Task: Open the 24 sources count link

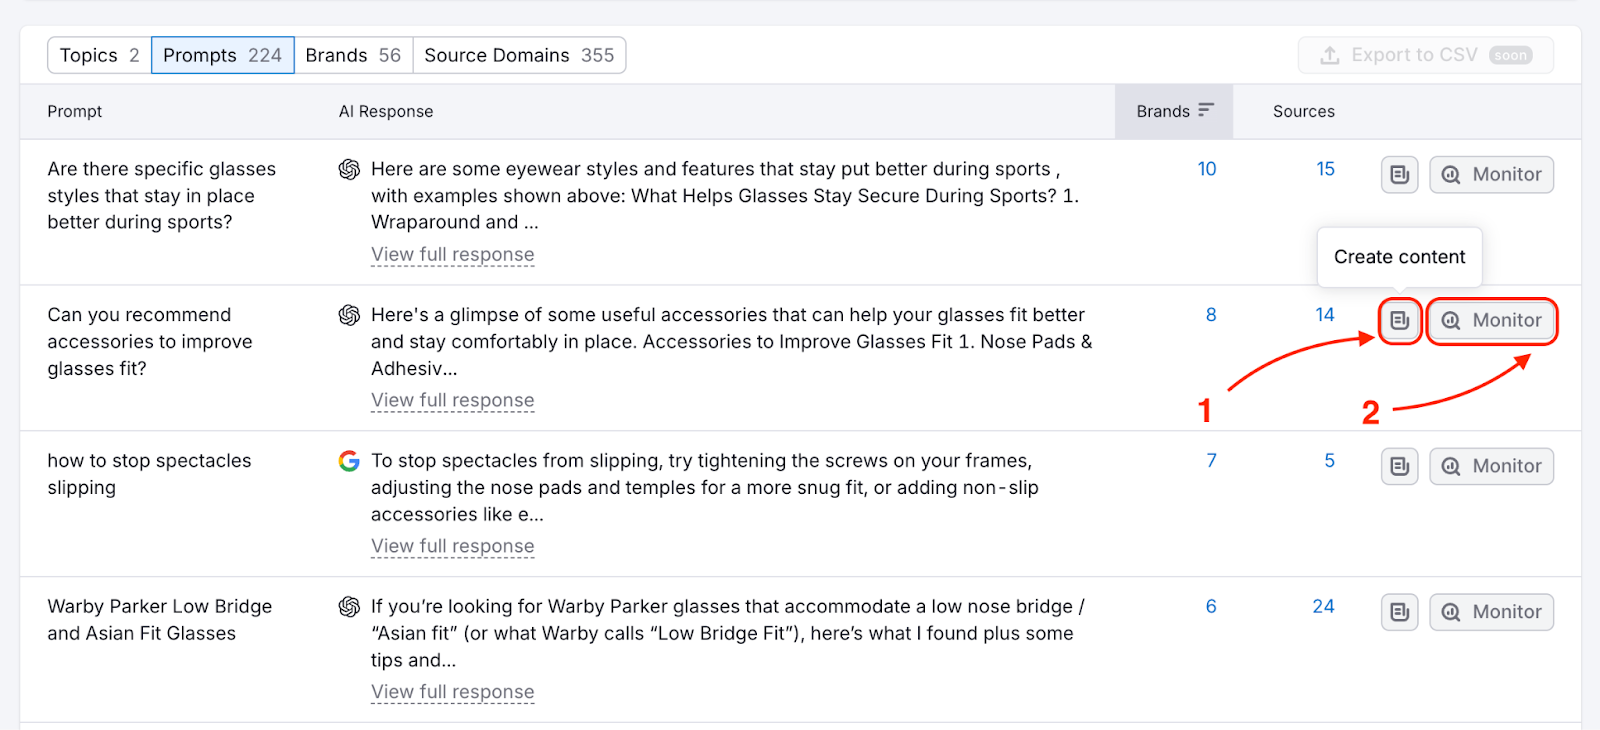Action: point(1323,606)
